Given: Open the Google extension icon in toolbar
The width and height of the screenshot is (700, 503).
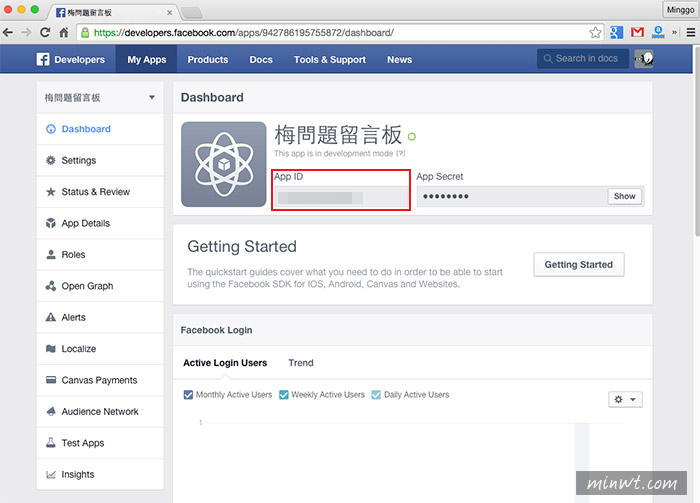Looking at the screenshot, I should click(x=616, y=33).
